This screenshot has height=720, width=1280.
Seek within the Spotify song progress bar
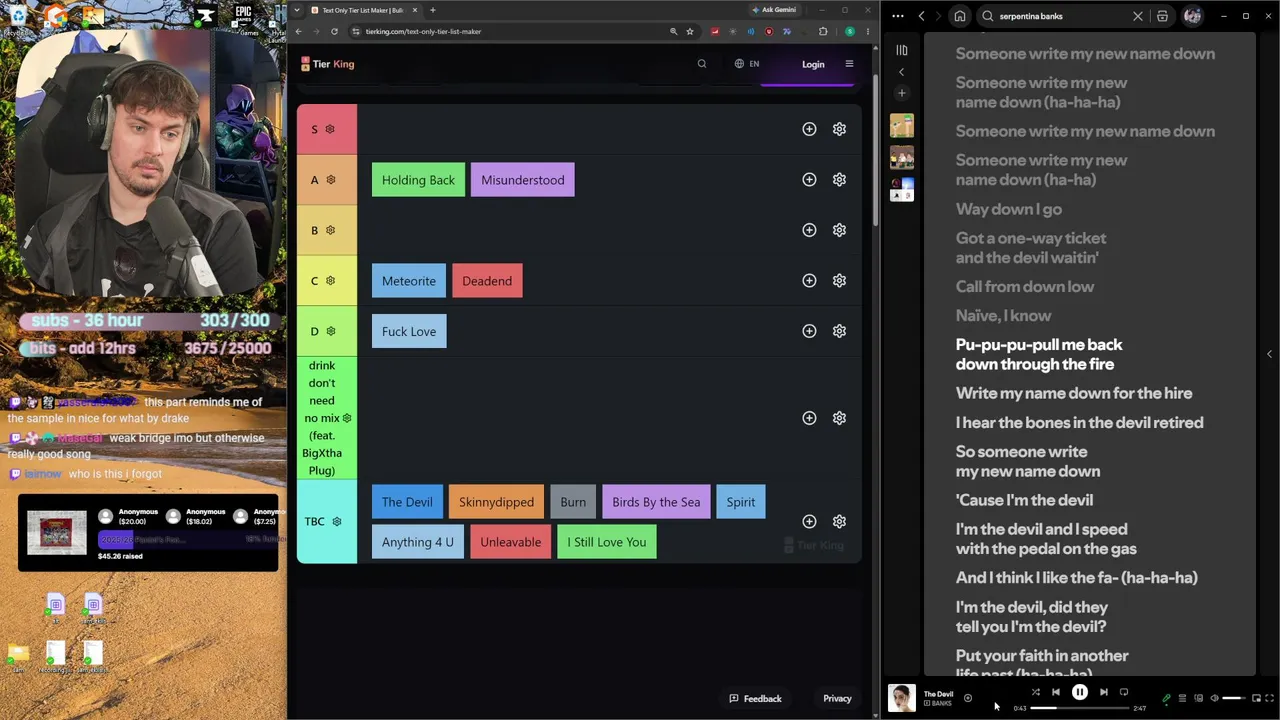[x=1080, y=708]
